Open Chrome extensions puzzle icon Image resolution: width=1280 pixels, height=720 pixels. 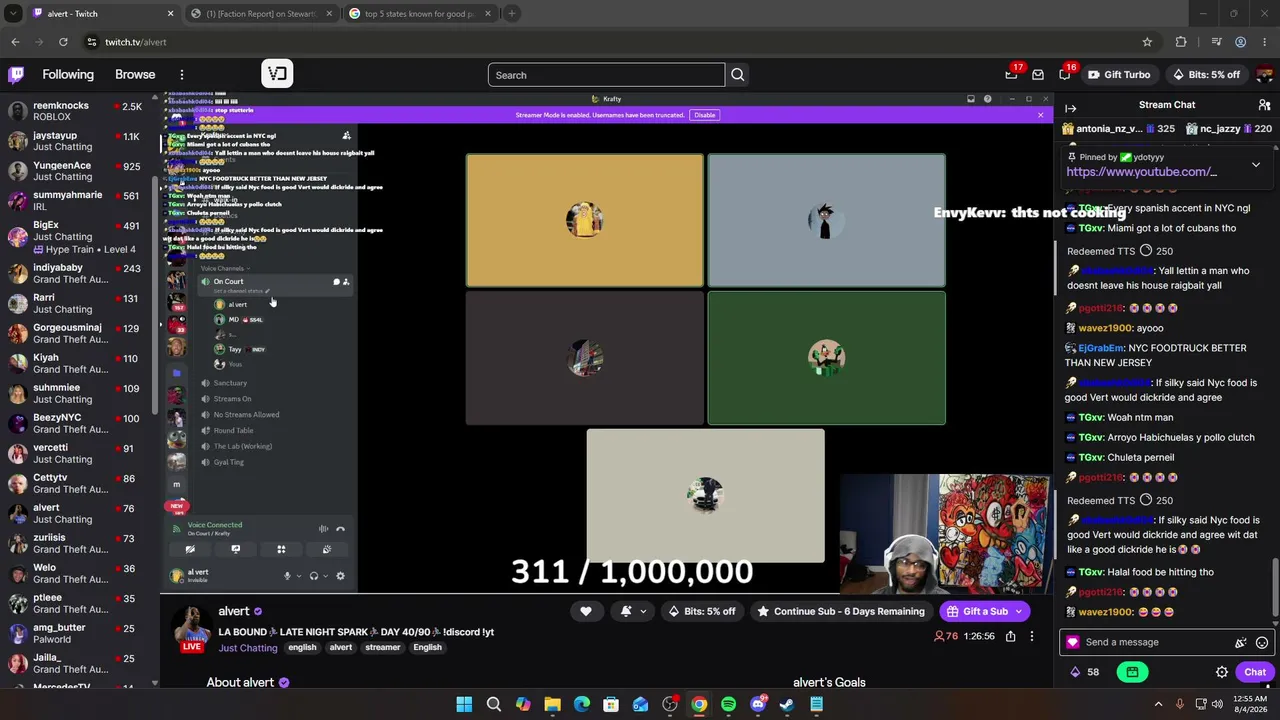[x=1181, y=42]
